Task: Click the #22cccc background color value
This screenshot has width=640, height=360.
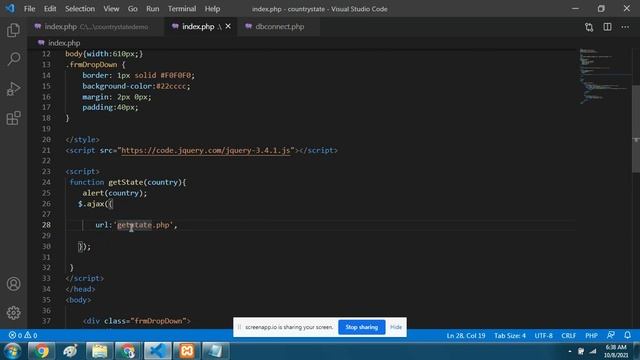Action: click(171, 86)
